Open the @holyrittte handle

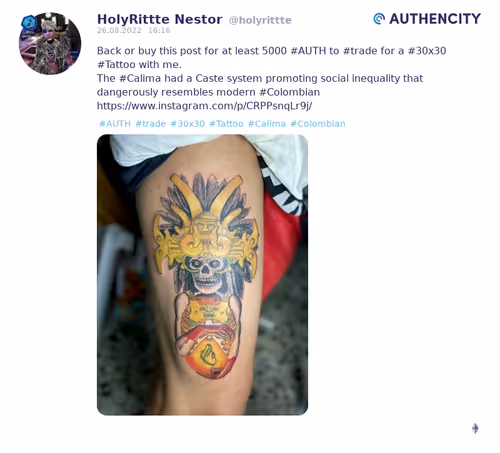(260, 20)
